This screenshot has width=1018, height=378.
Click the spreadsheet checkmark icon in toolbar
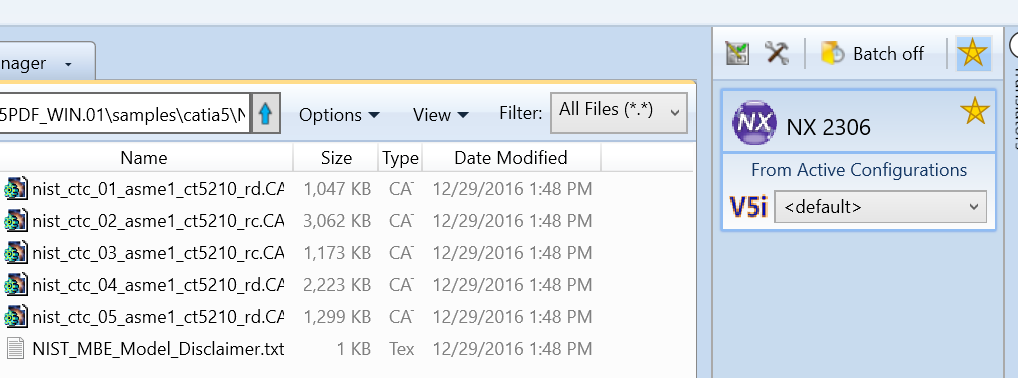737,53
